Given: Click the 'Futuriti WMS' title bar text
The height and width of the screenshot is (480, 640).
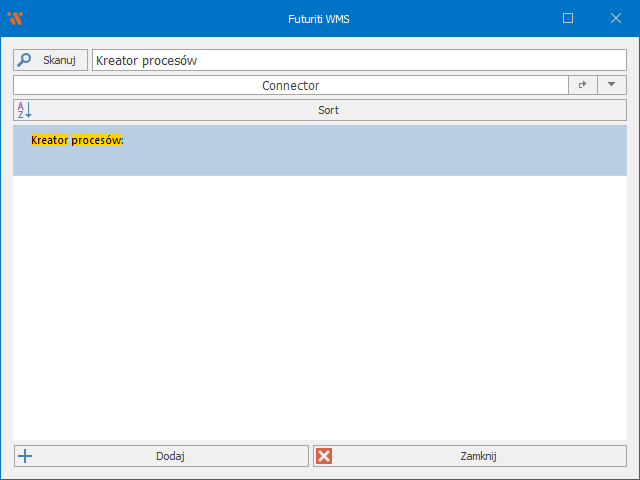Looking at the screenshot, I should 319,18.
